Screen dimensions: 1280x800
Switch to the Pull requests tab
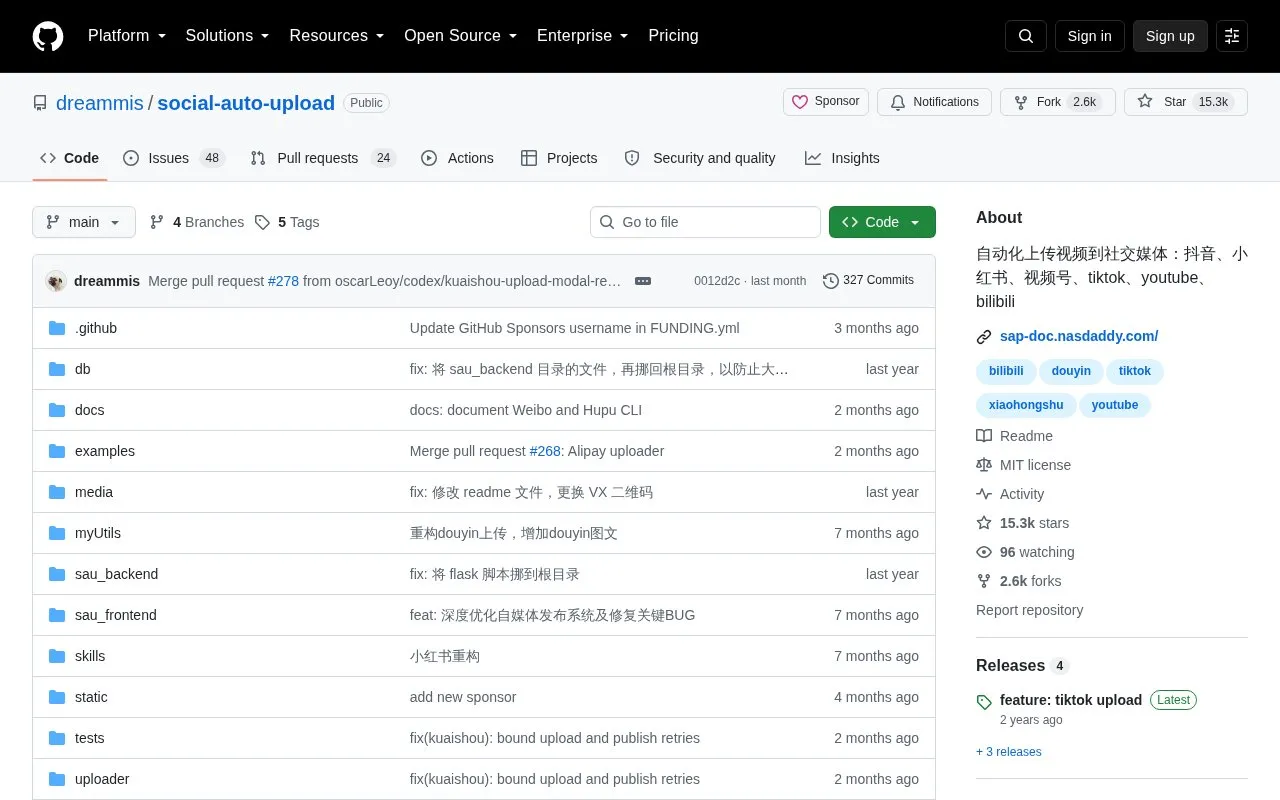point(323,158)
